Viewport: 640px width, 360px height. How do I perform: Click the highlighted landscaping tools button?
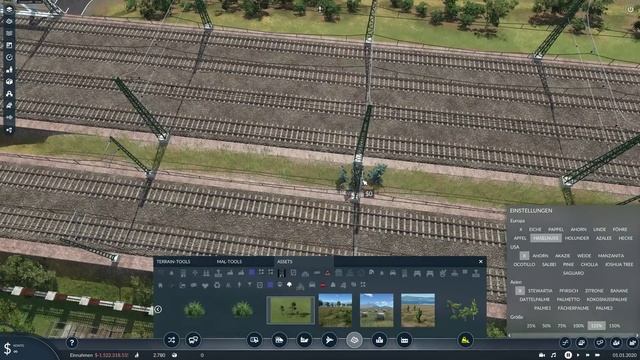[354, 340]
